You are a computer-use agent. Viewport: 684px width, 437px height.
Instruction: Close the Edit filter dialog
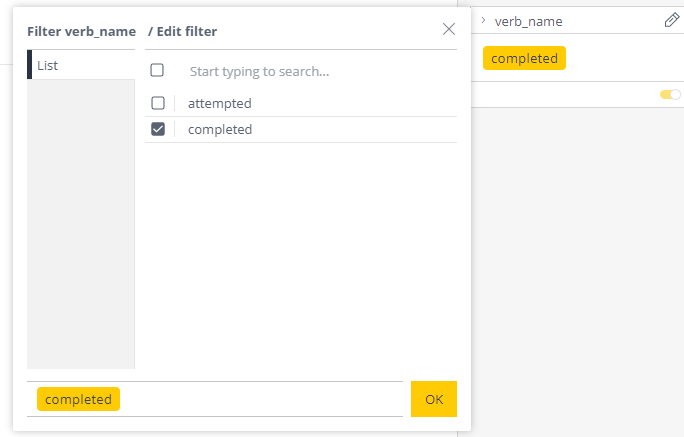pos(448,29)
